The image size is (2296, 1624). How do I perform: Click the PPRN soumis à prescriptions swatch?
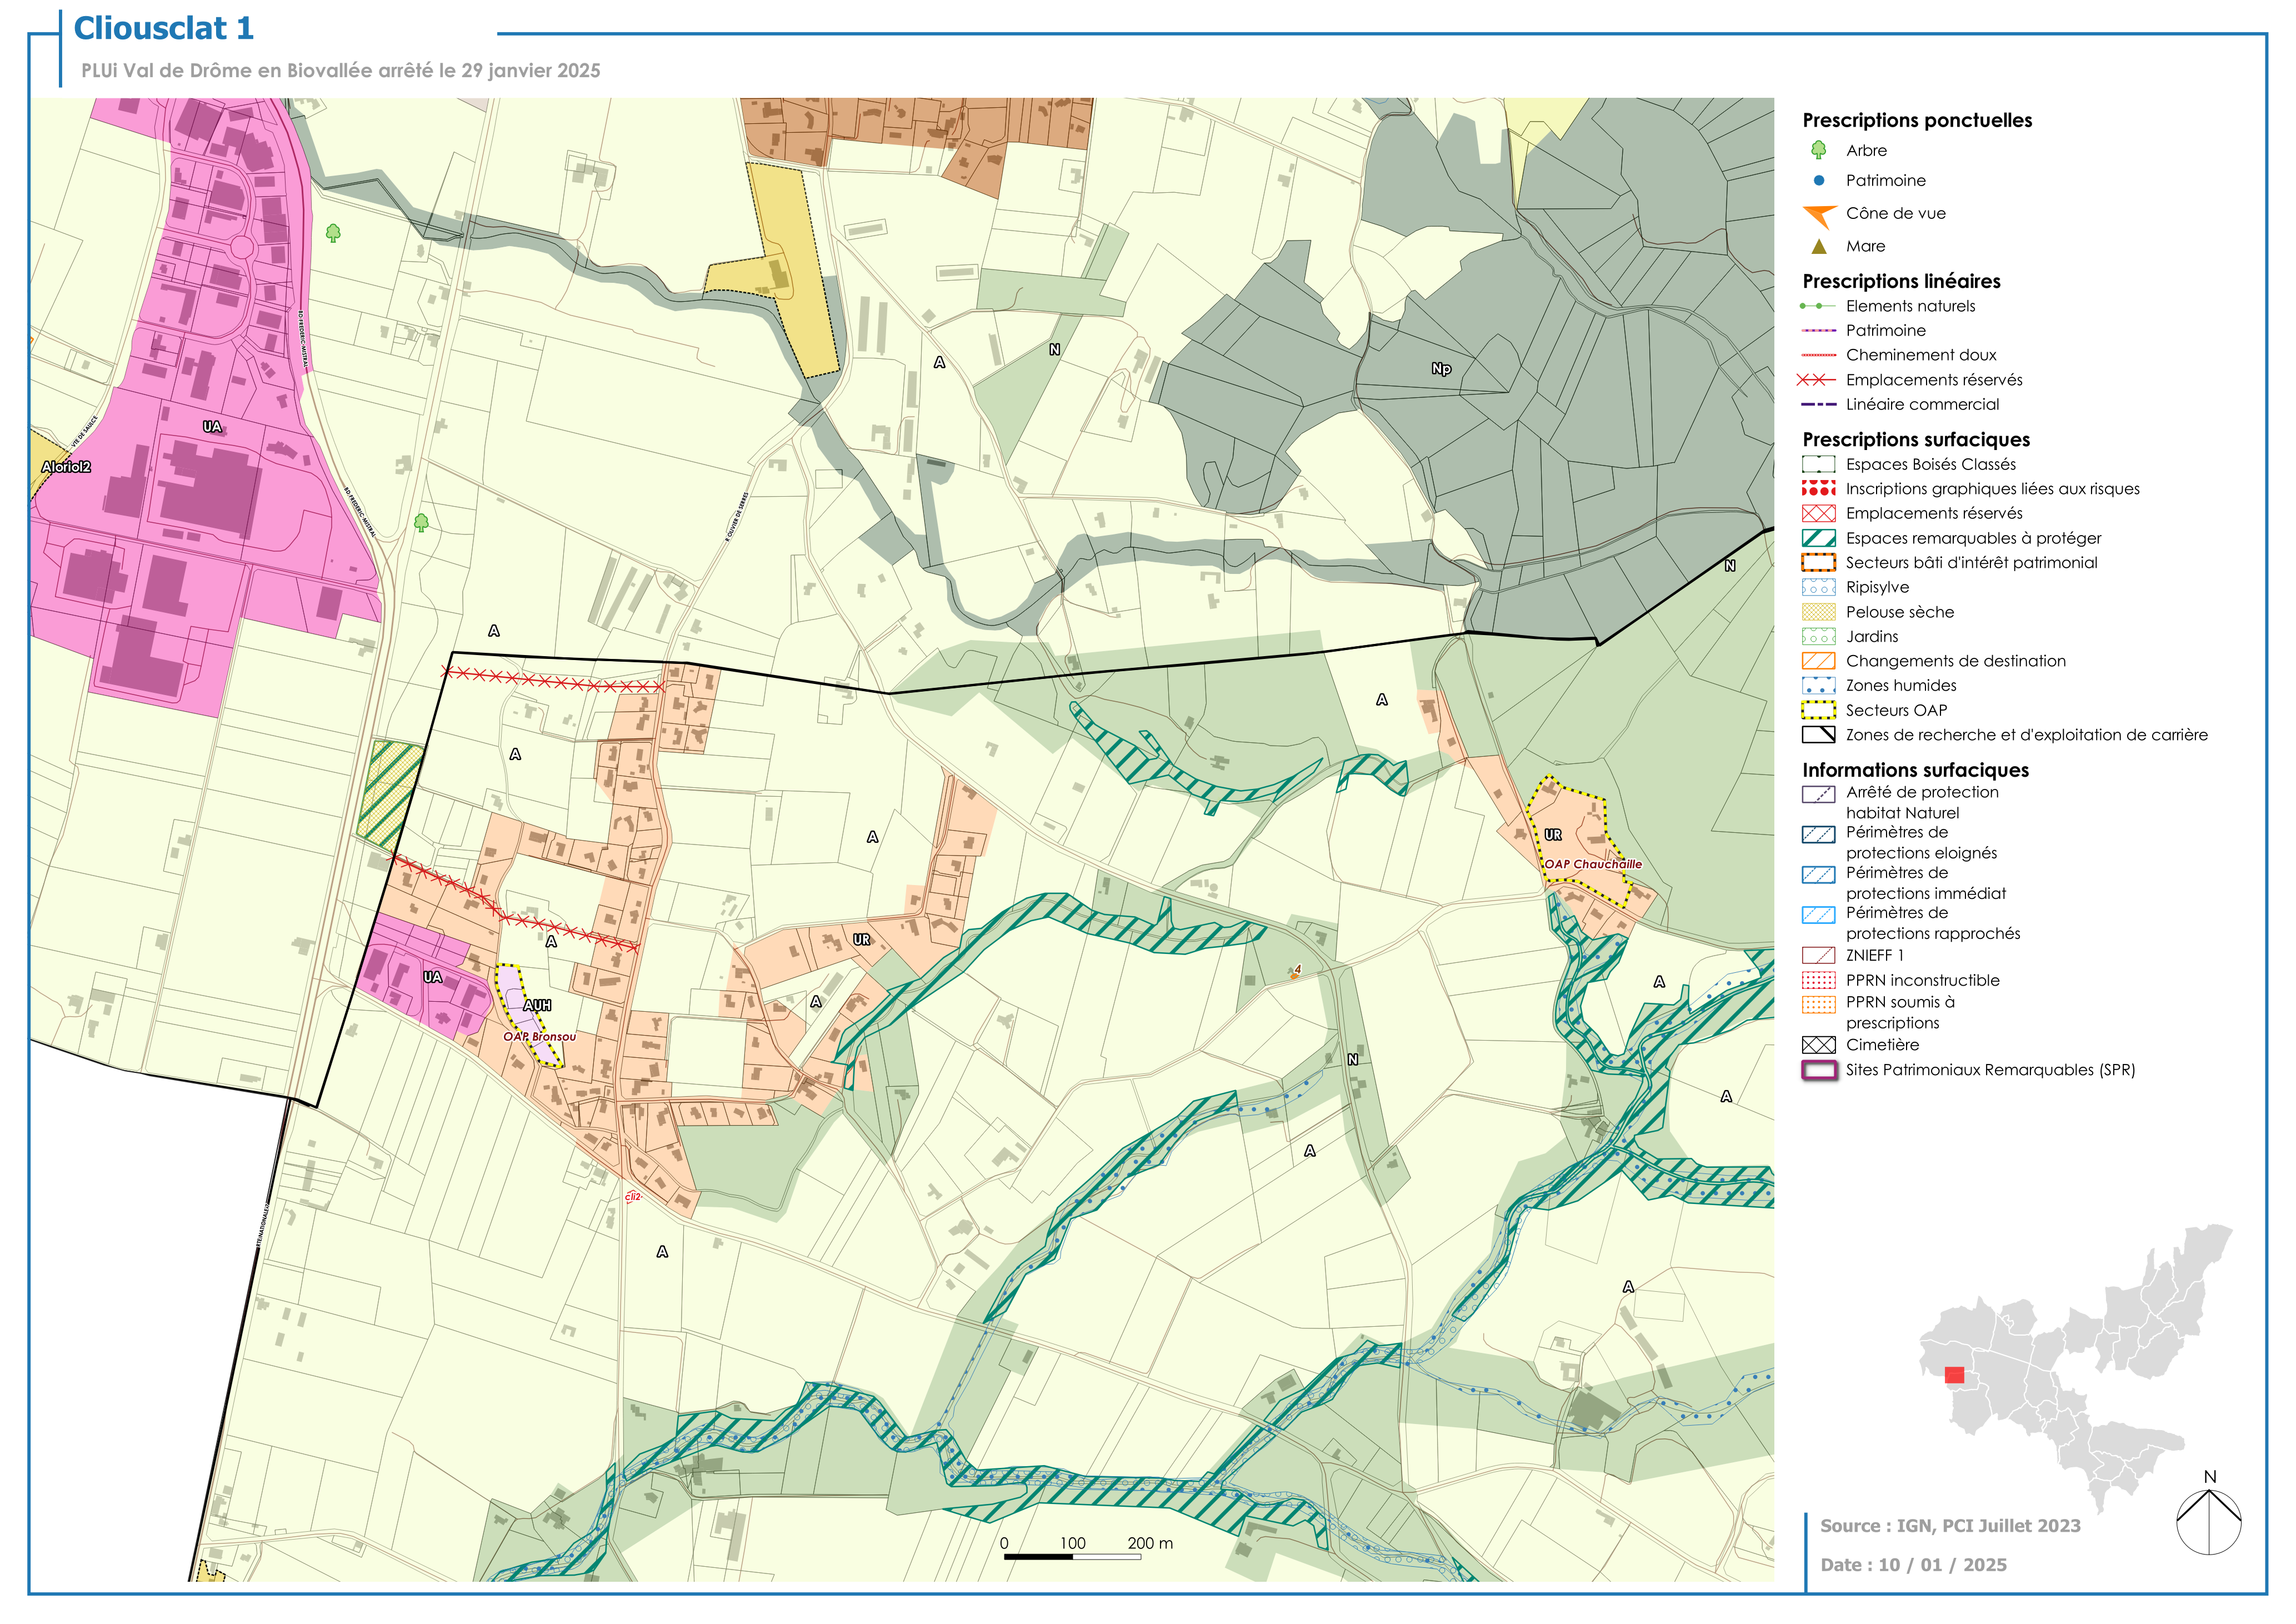tap(1818, 1004)
